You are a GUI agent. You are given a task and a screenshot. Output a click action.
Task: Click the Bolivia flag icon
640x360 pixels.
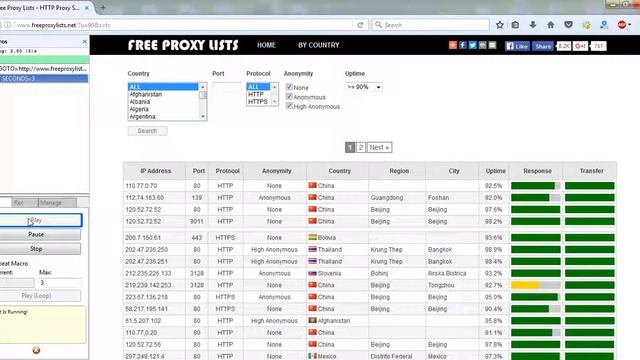tap(313, 237)
